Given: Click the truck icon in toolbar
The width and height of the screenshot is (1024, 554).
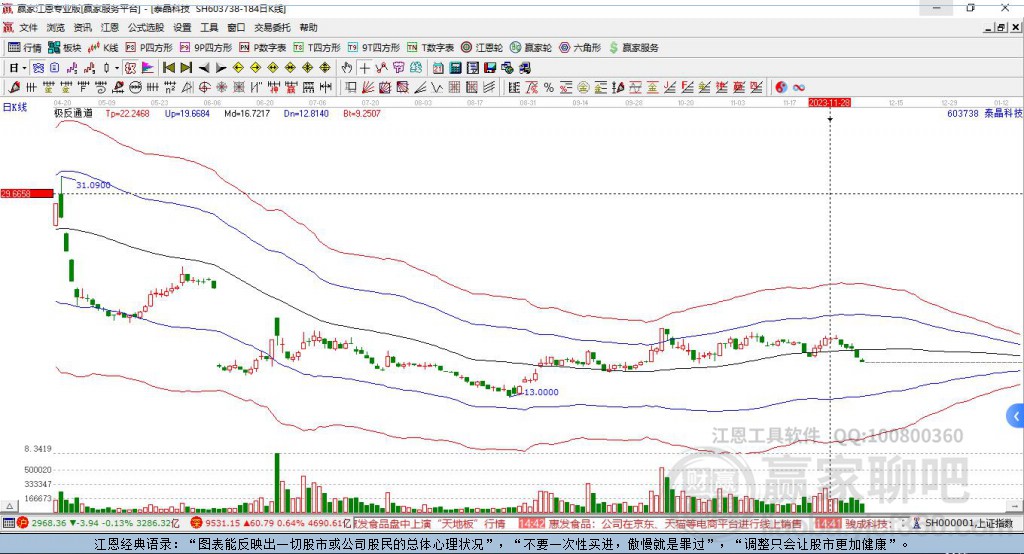Looking at the screenshot, I should tap(525, 68).
